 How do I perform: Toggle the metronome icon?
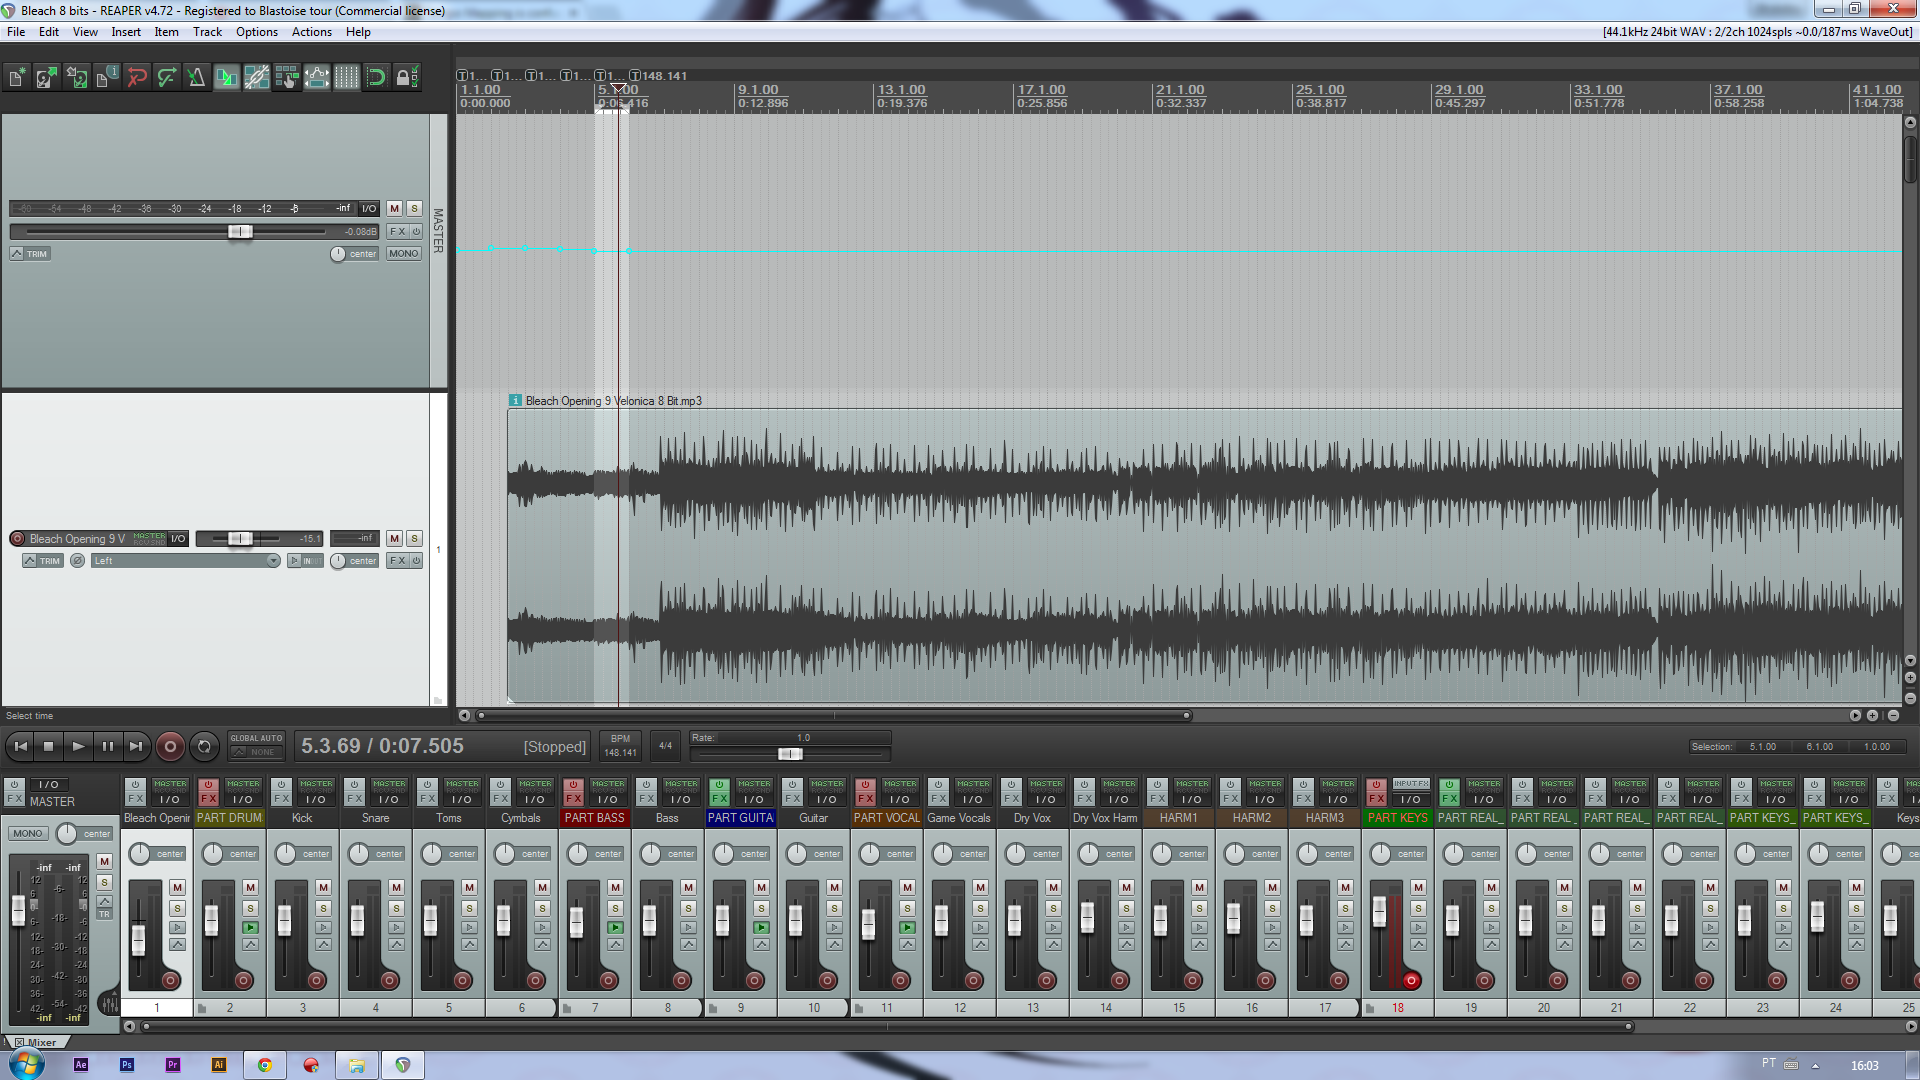coord(196,77)
